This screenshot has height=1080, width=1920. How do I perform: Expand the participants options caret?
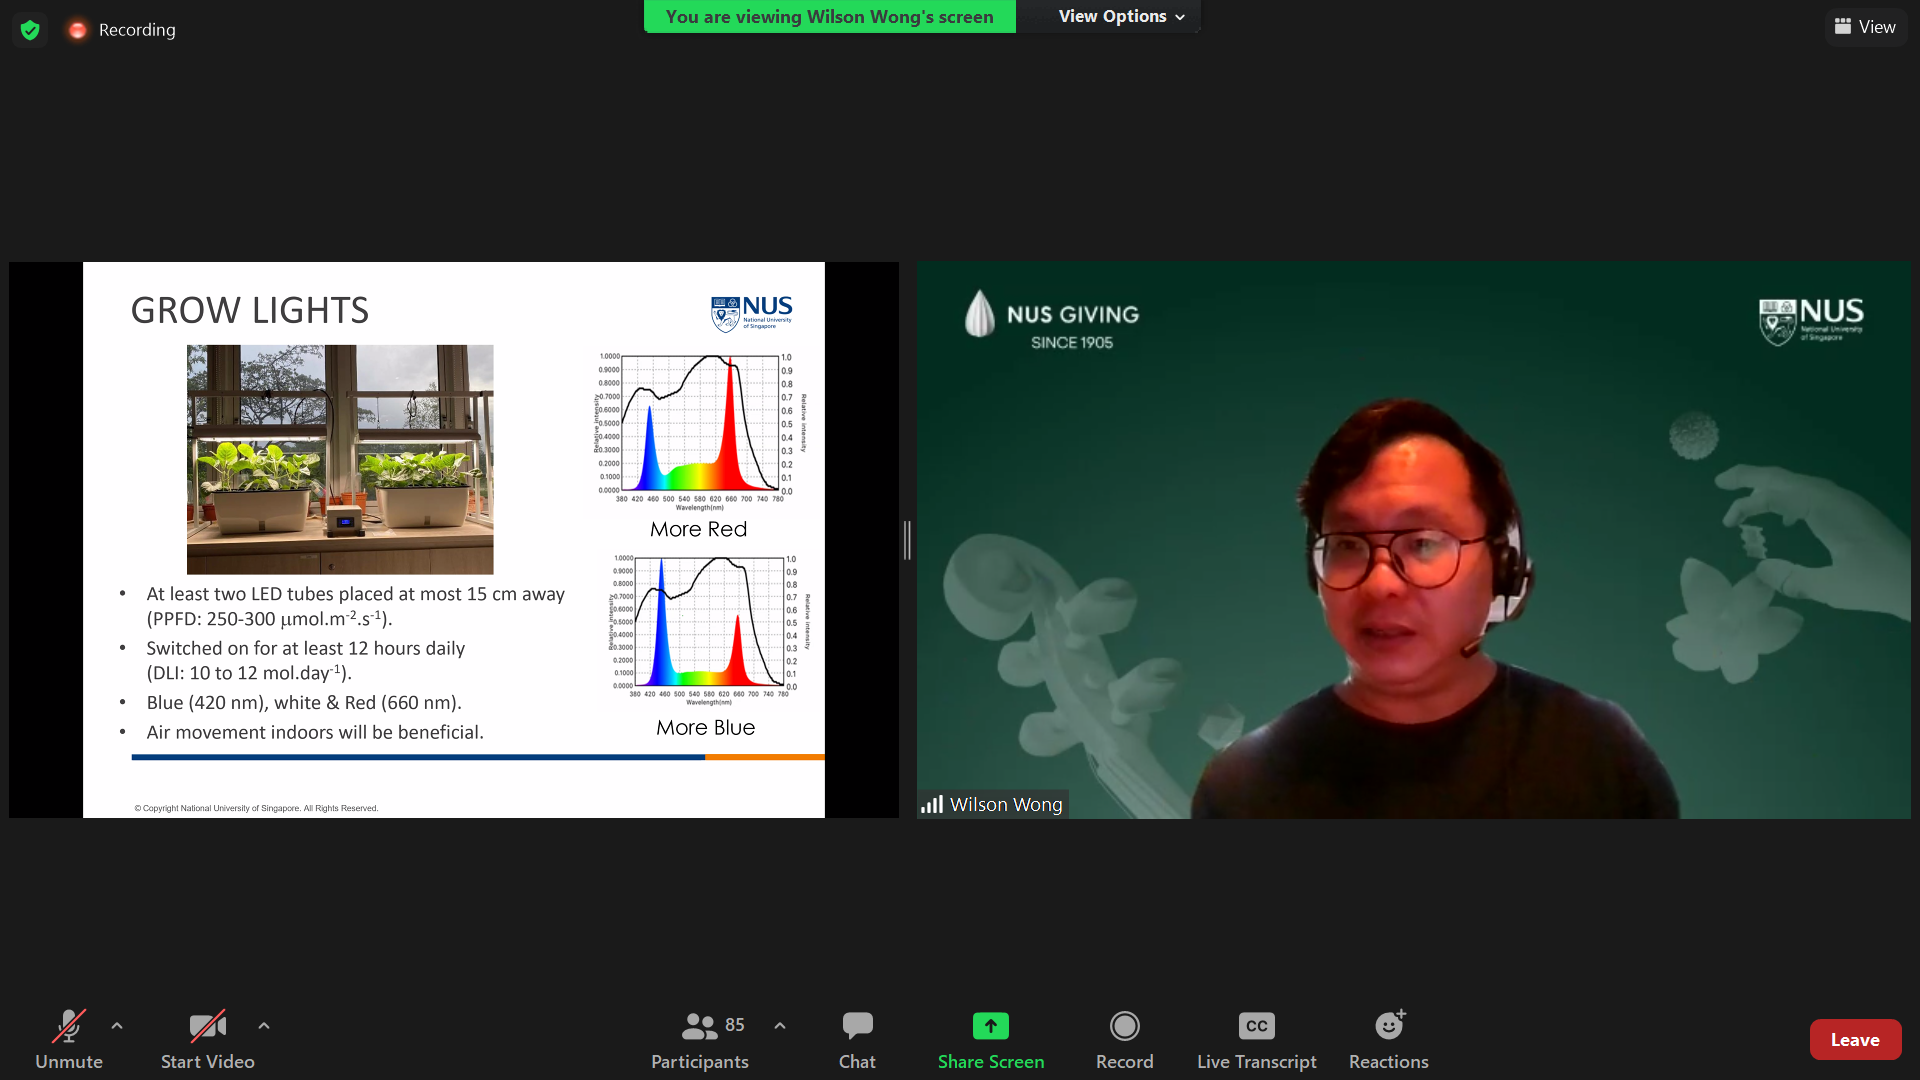pos(780,1025)
